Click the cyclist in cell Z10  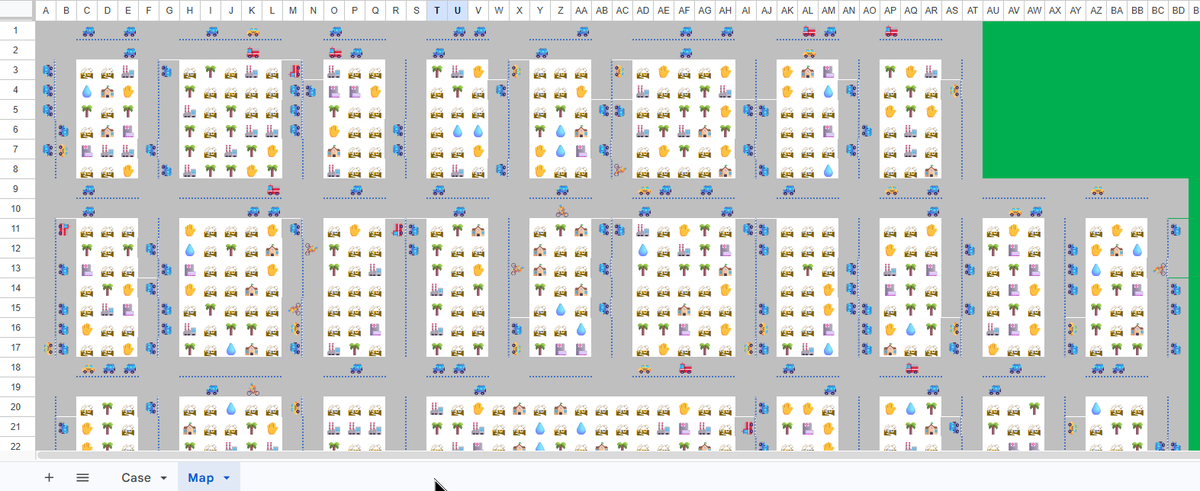coord(561,209)
